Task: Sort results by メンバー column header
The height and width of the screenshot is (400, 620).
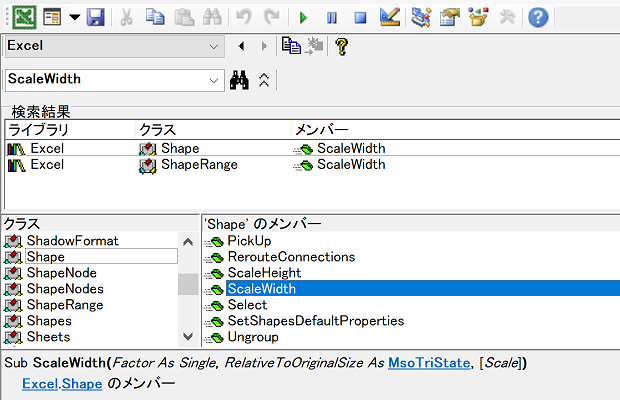Action: (x=456, y=130)
